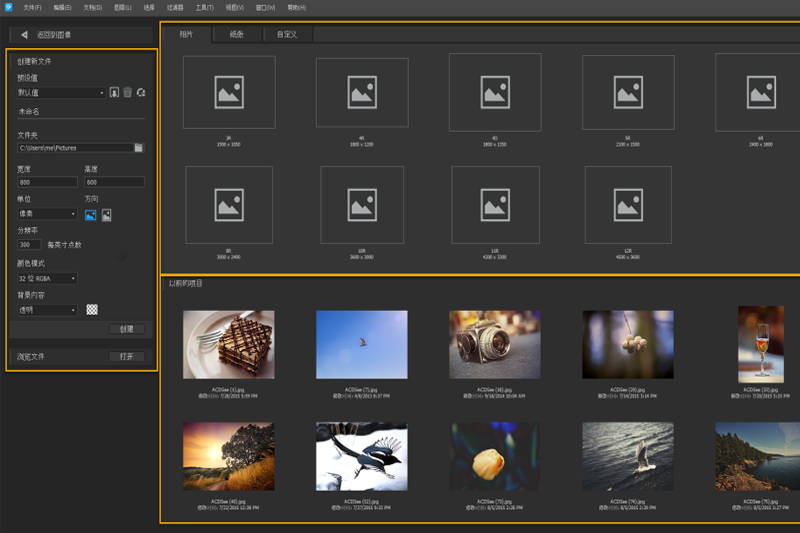Expand the 颜色模式 32 位 RGBA dropdown

pos(47,278)
